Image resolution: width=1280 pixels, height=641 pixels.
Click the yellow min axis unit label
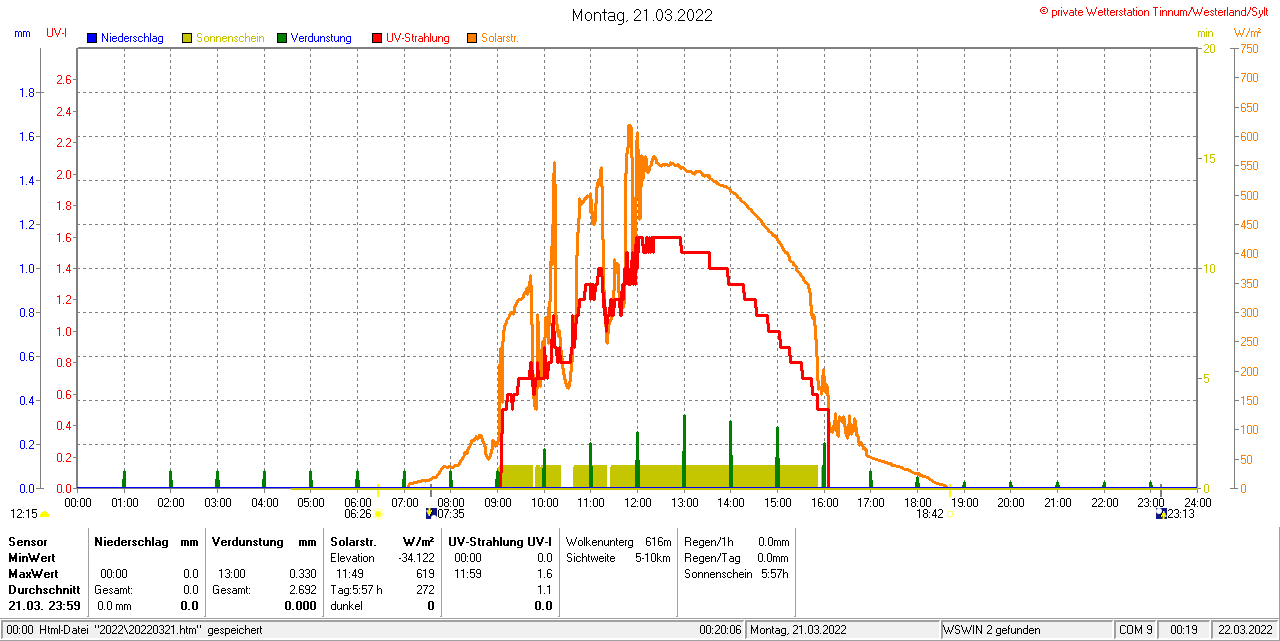pos(1205,33)
